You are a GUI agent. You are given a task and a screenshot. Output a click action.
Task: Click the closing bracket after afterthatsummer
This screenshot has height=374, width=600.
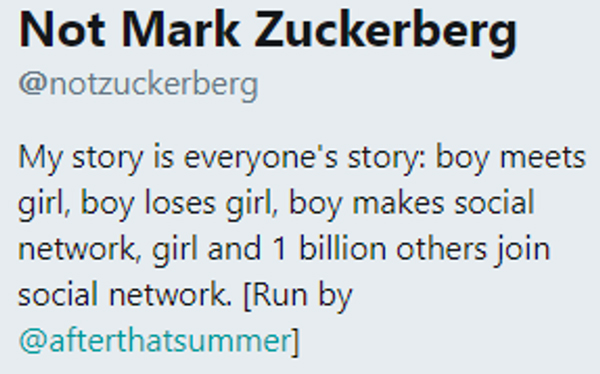[295, 341]
